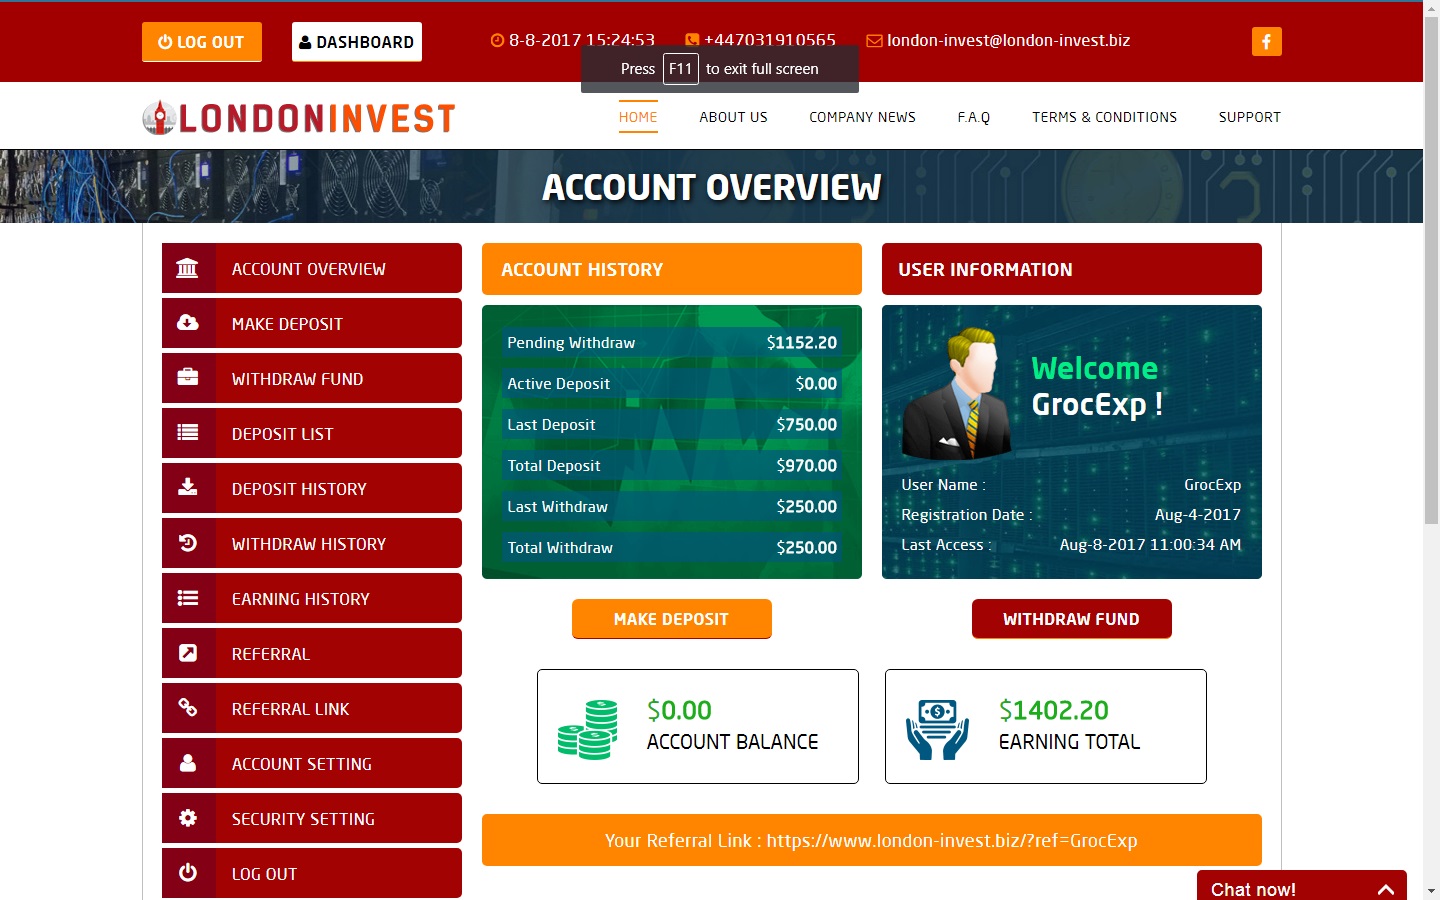Click the bank icon beside Account Overview
This screenshot has width=1440, height=900.
coord(187,268)
